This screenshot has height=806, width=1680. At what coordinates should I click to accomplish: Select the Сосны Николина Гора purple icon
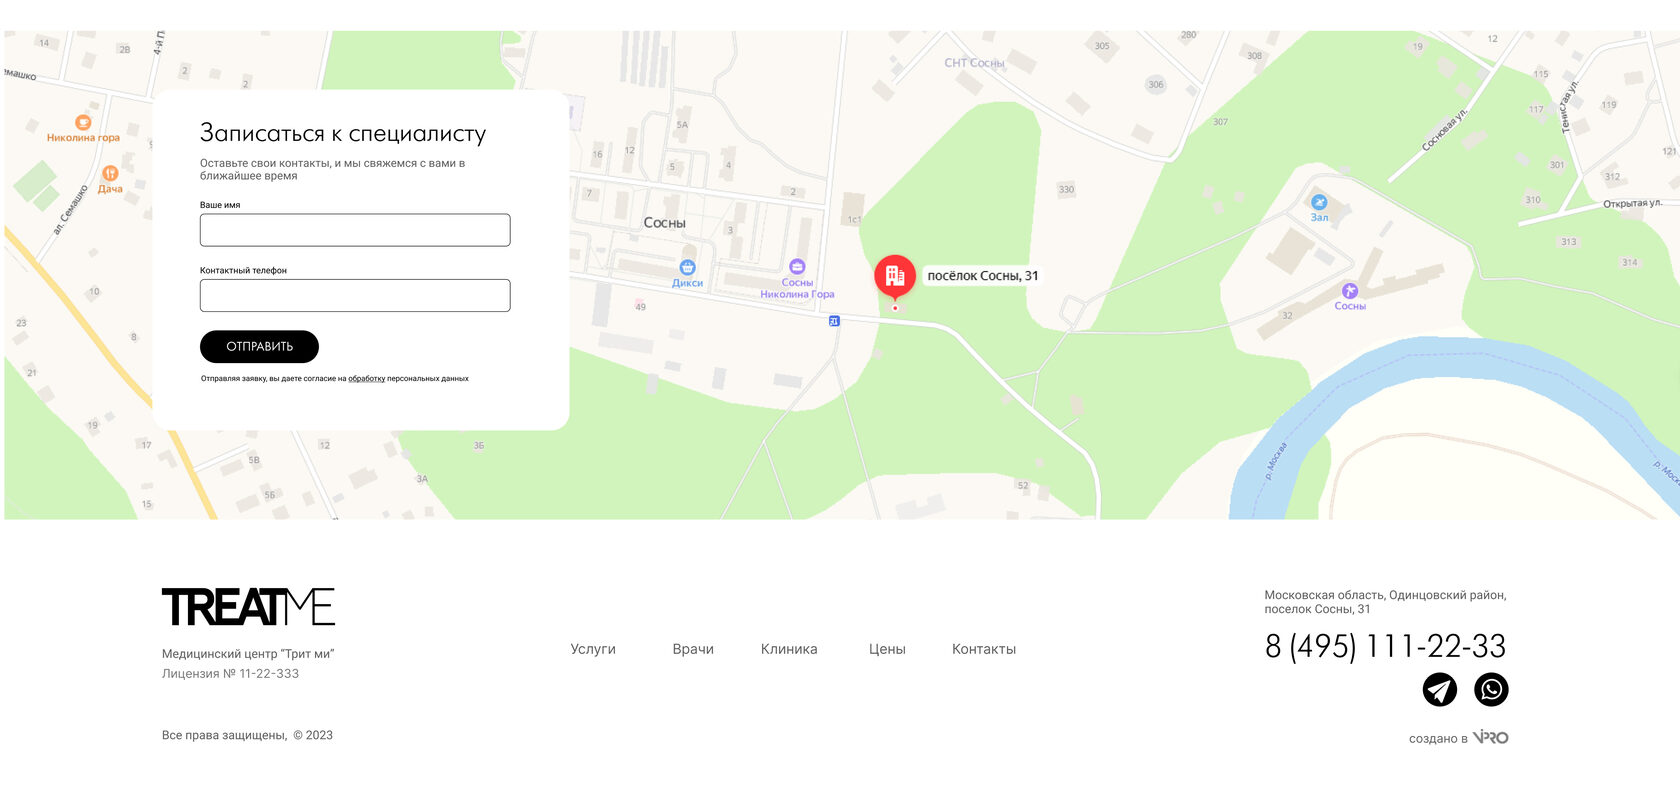(797, 266)
